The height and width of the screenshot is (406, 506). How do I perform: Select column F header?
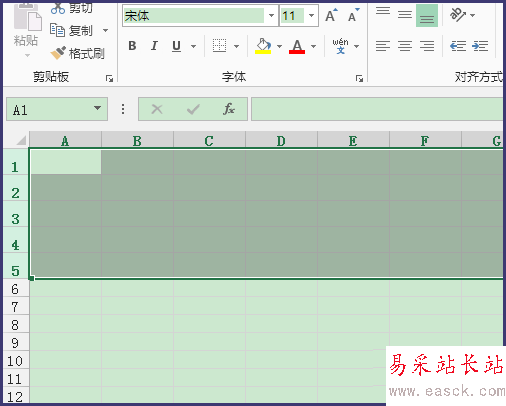425,140
